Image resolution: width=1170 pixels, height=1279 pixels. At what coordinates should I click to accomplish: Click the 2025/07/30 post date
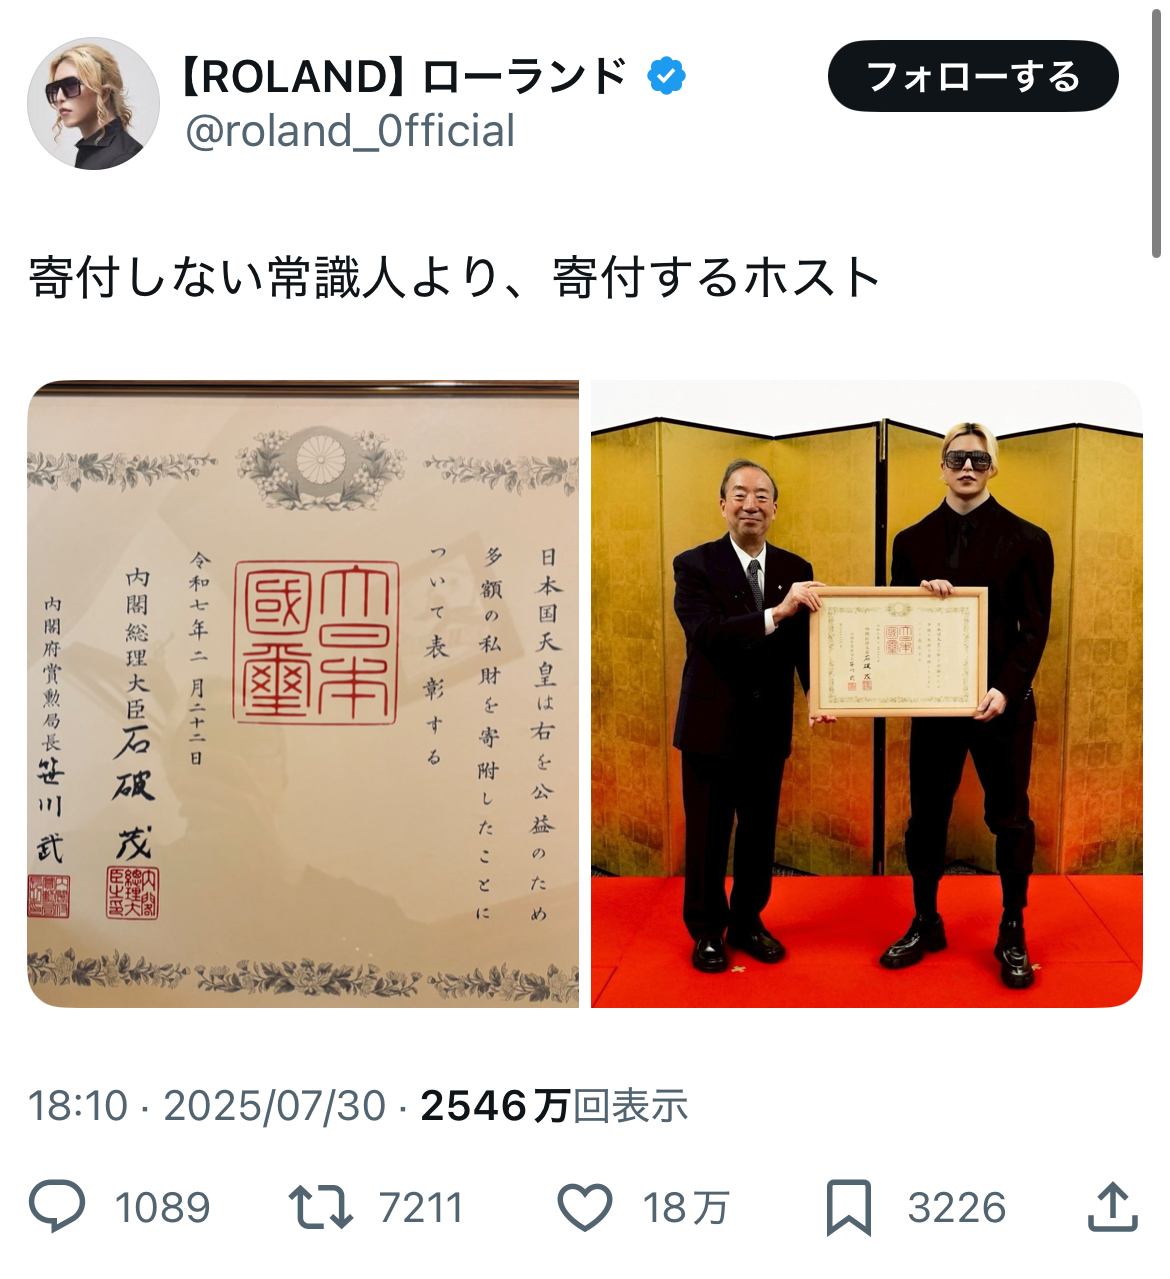[274, 1106]
